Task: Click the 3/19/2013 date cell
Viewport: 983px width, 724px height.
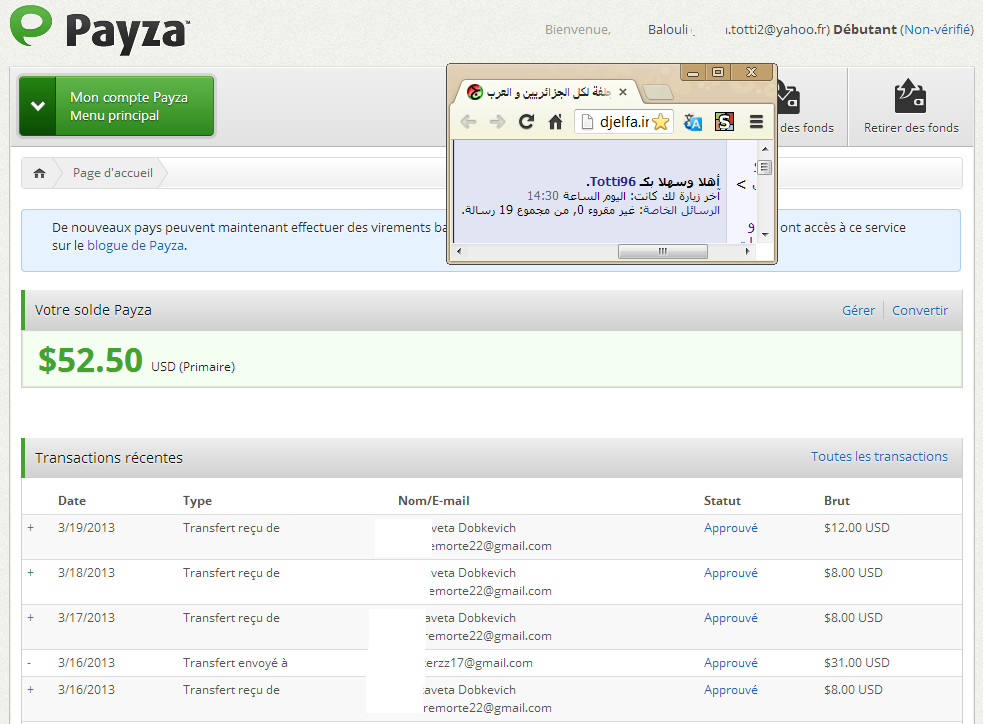Action: [87, 528]
